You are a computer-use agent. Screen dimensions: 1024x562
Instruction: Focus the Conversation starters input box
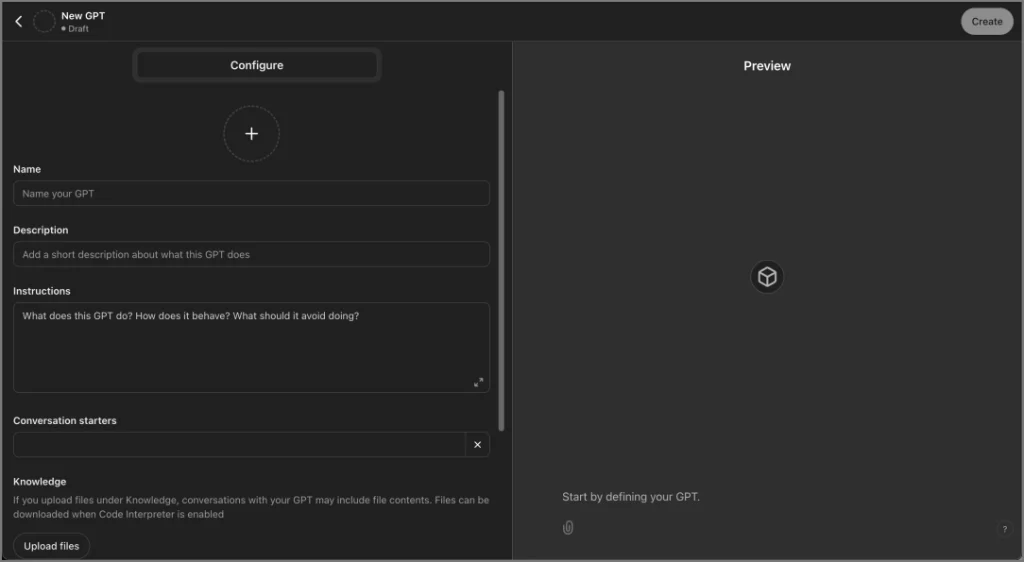pos(239,445)
